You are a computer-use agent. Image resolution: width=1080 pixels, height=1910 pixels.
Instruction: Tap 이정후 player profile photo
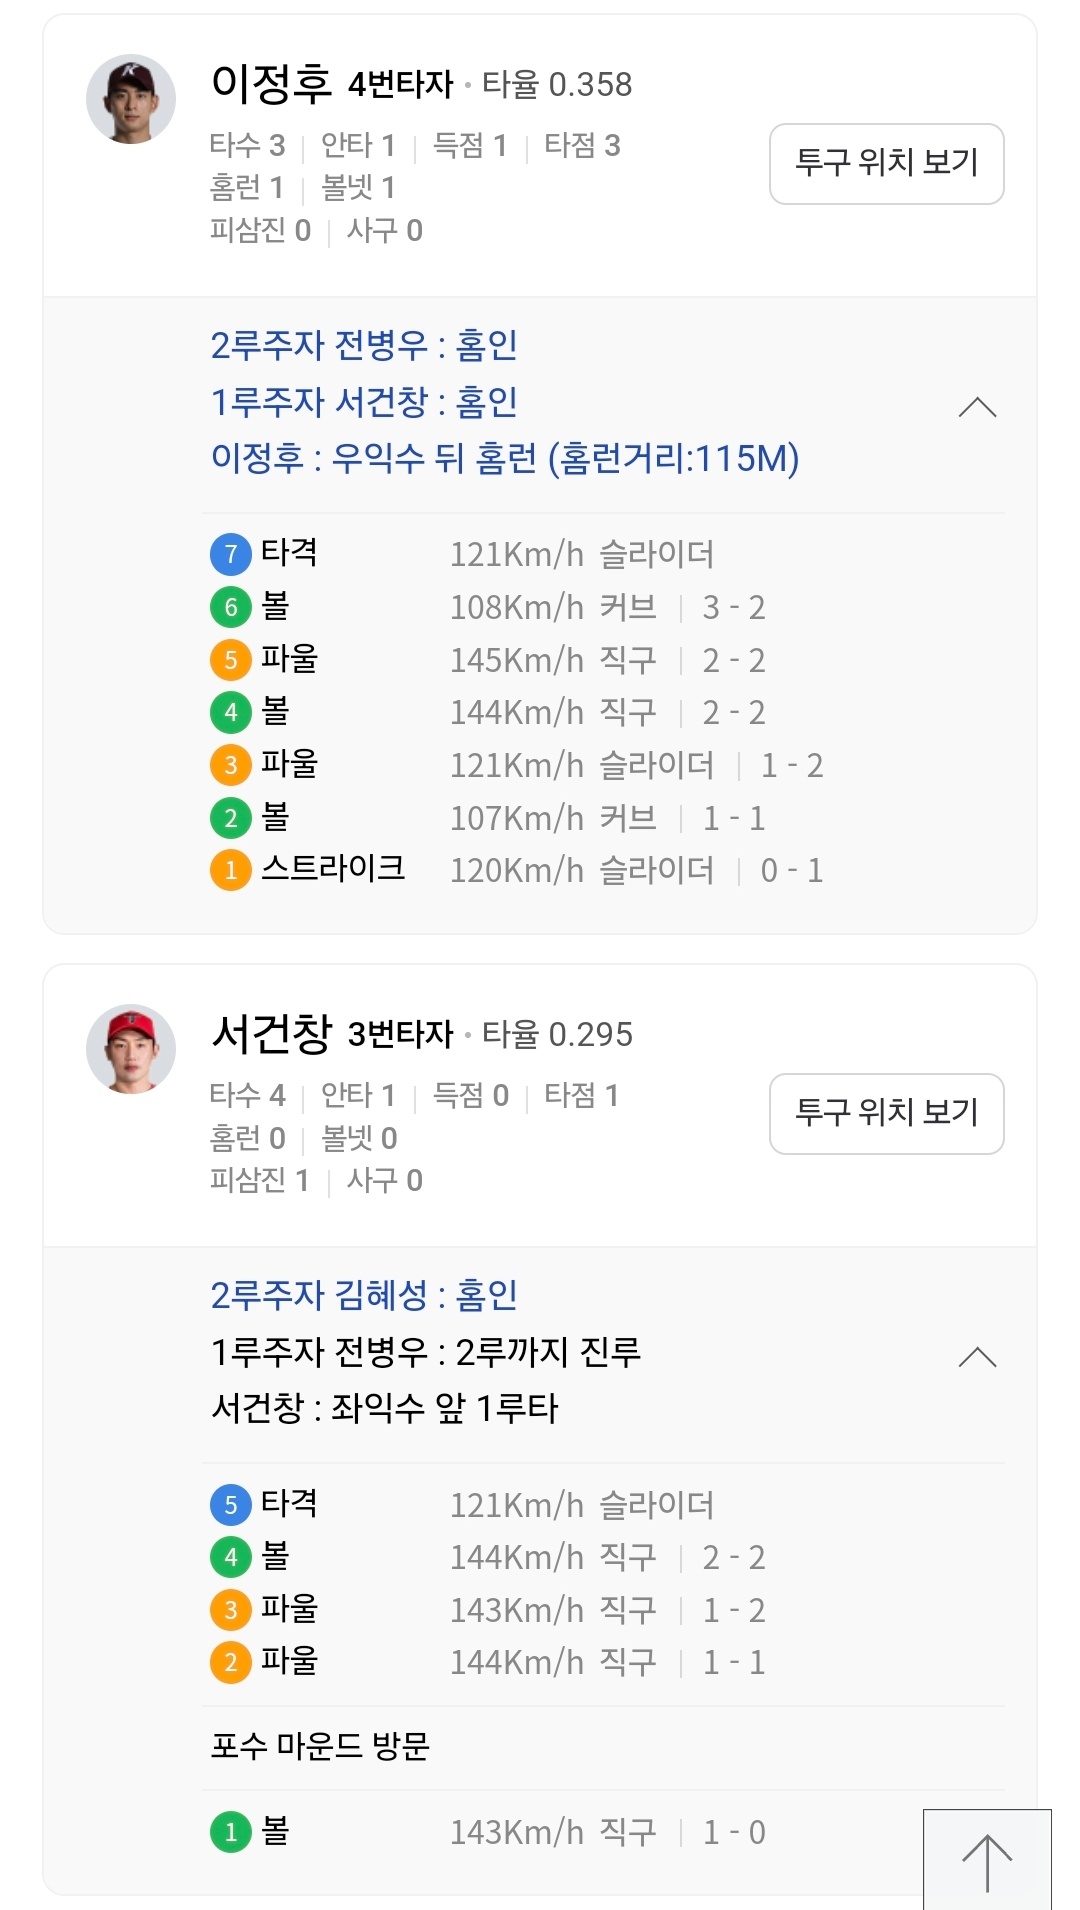pyautogui.click(x=131, y=99)
